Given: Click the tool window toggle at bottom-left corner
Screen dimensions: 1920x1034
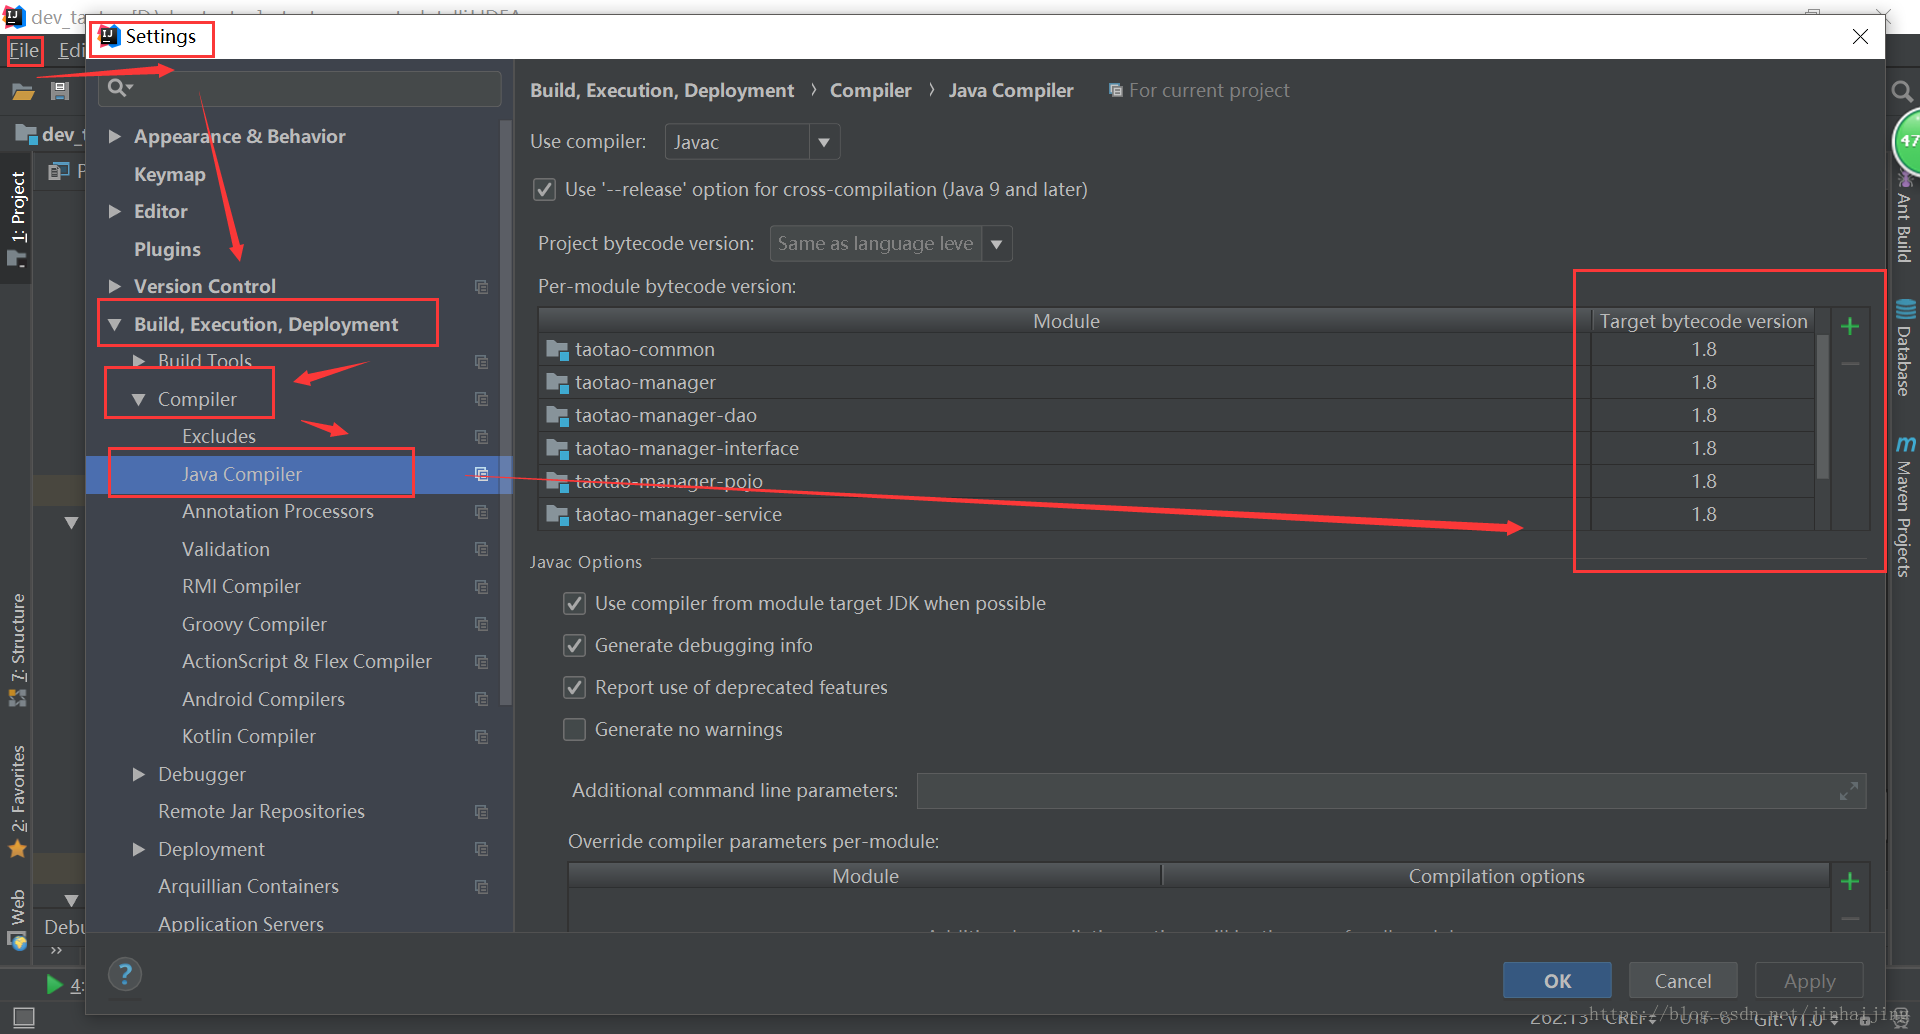Looking at the screenshot, I should coord(24,1017).
